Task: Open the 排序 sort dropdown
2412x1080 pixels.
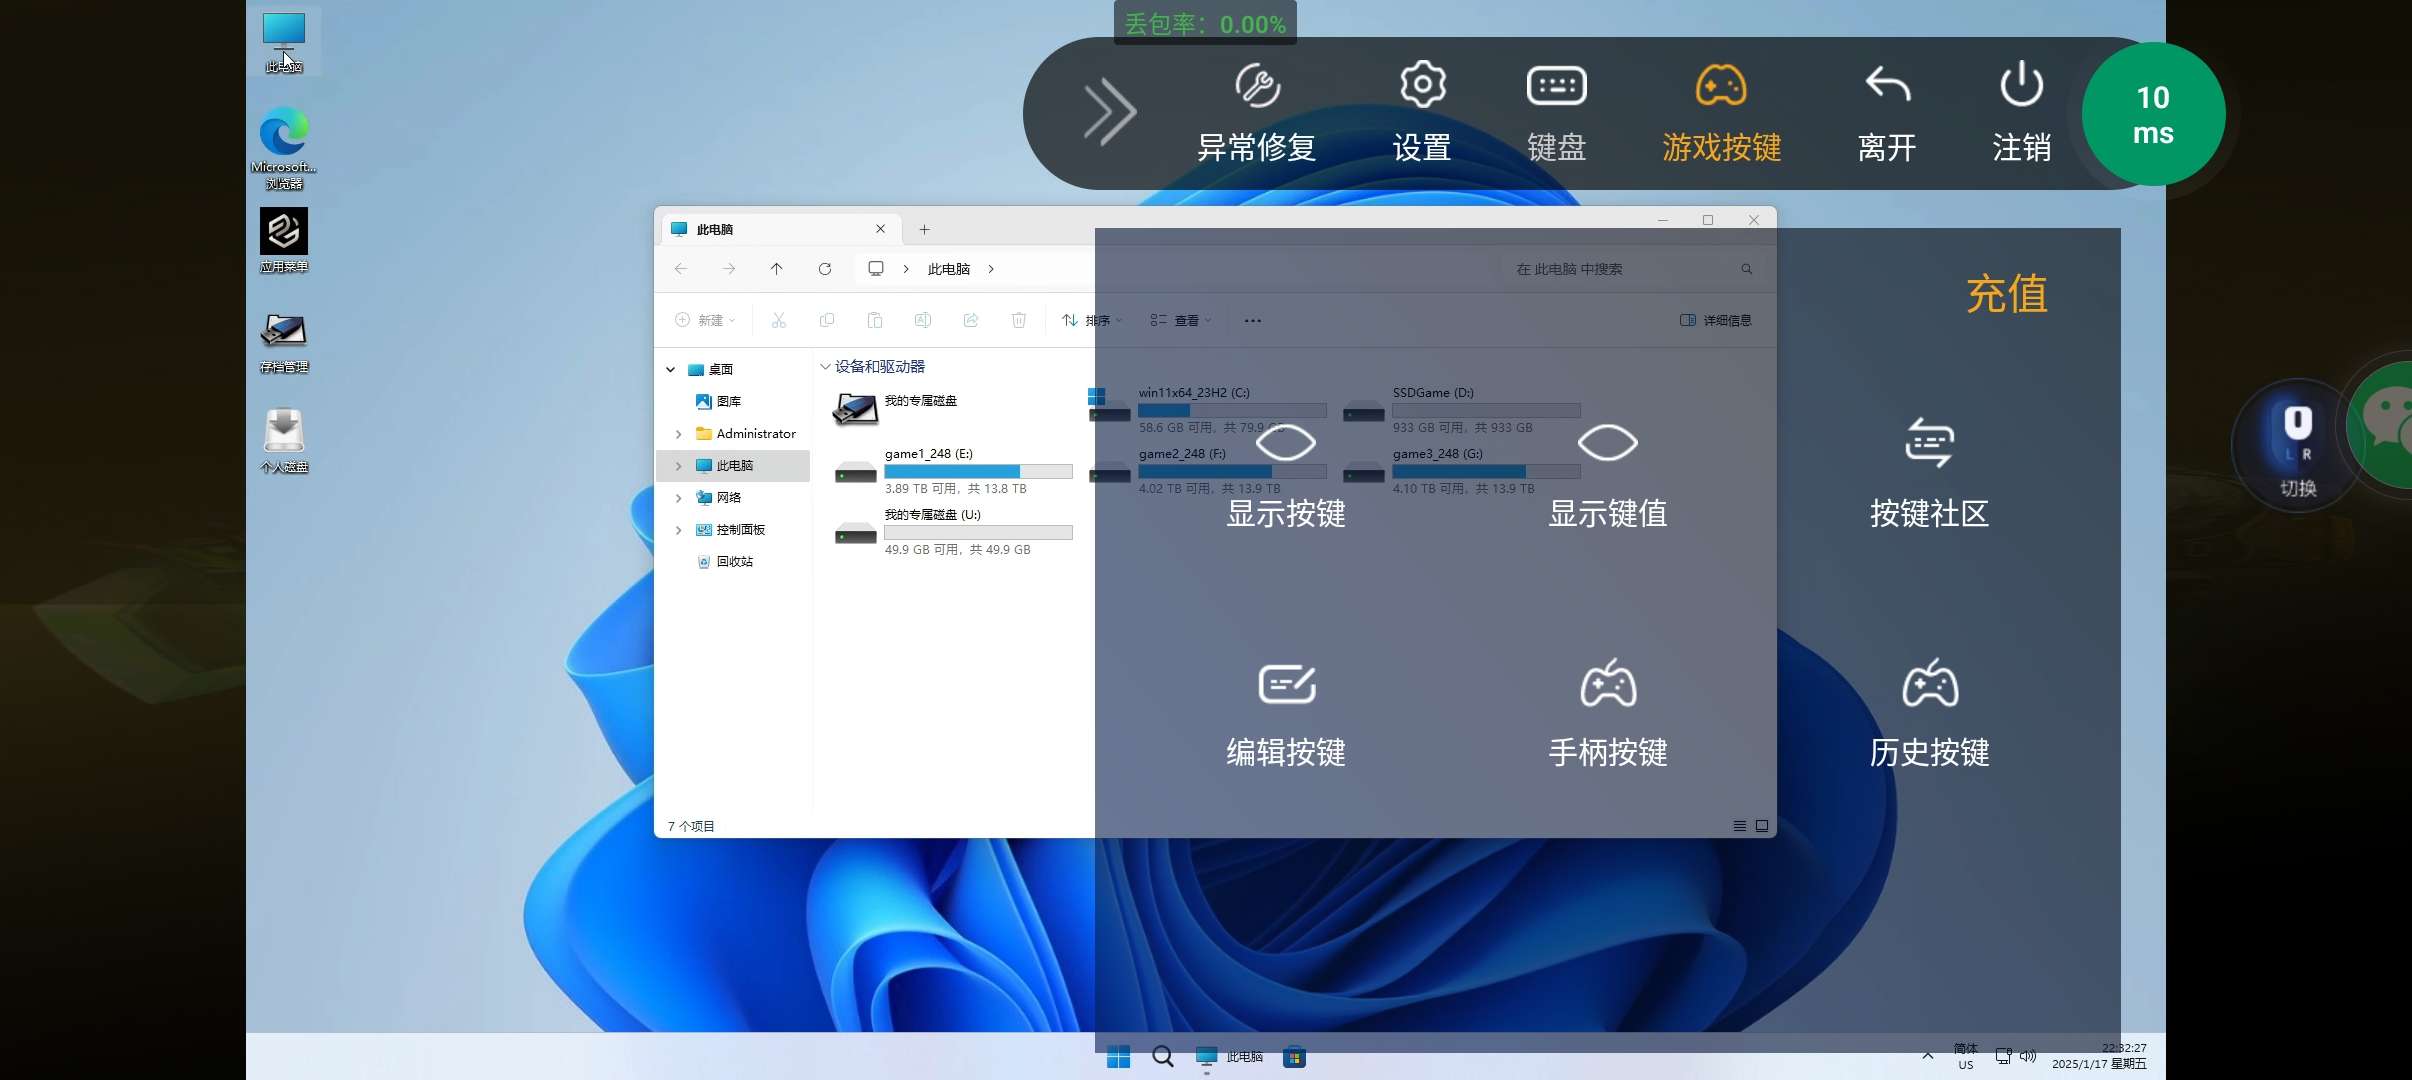Action: coord(1092,320)
